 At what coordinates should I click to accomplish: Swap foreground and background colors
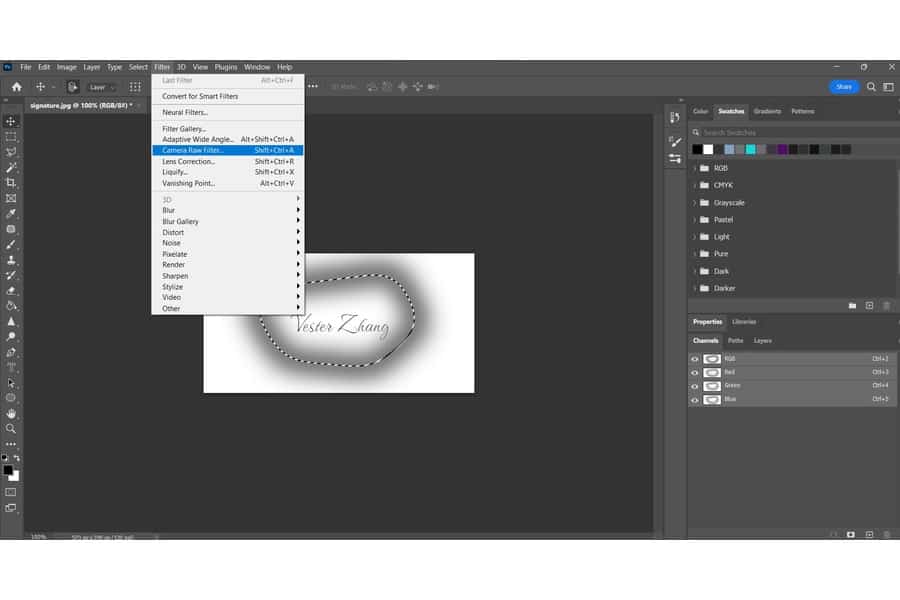coord(17,458)
